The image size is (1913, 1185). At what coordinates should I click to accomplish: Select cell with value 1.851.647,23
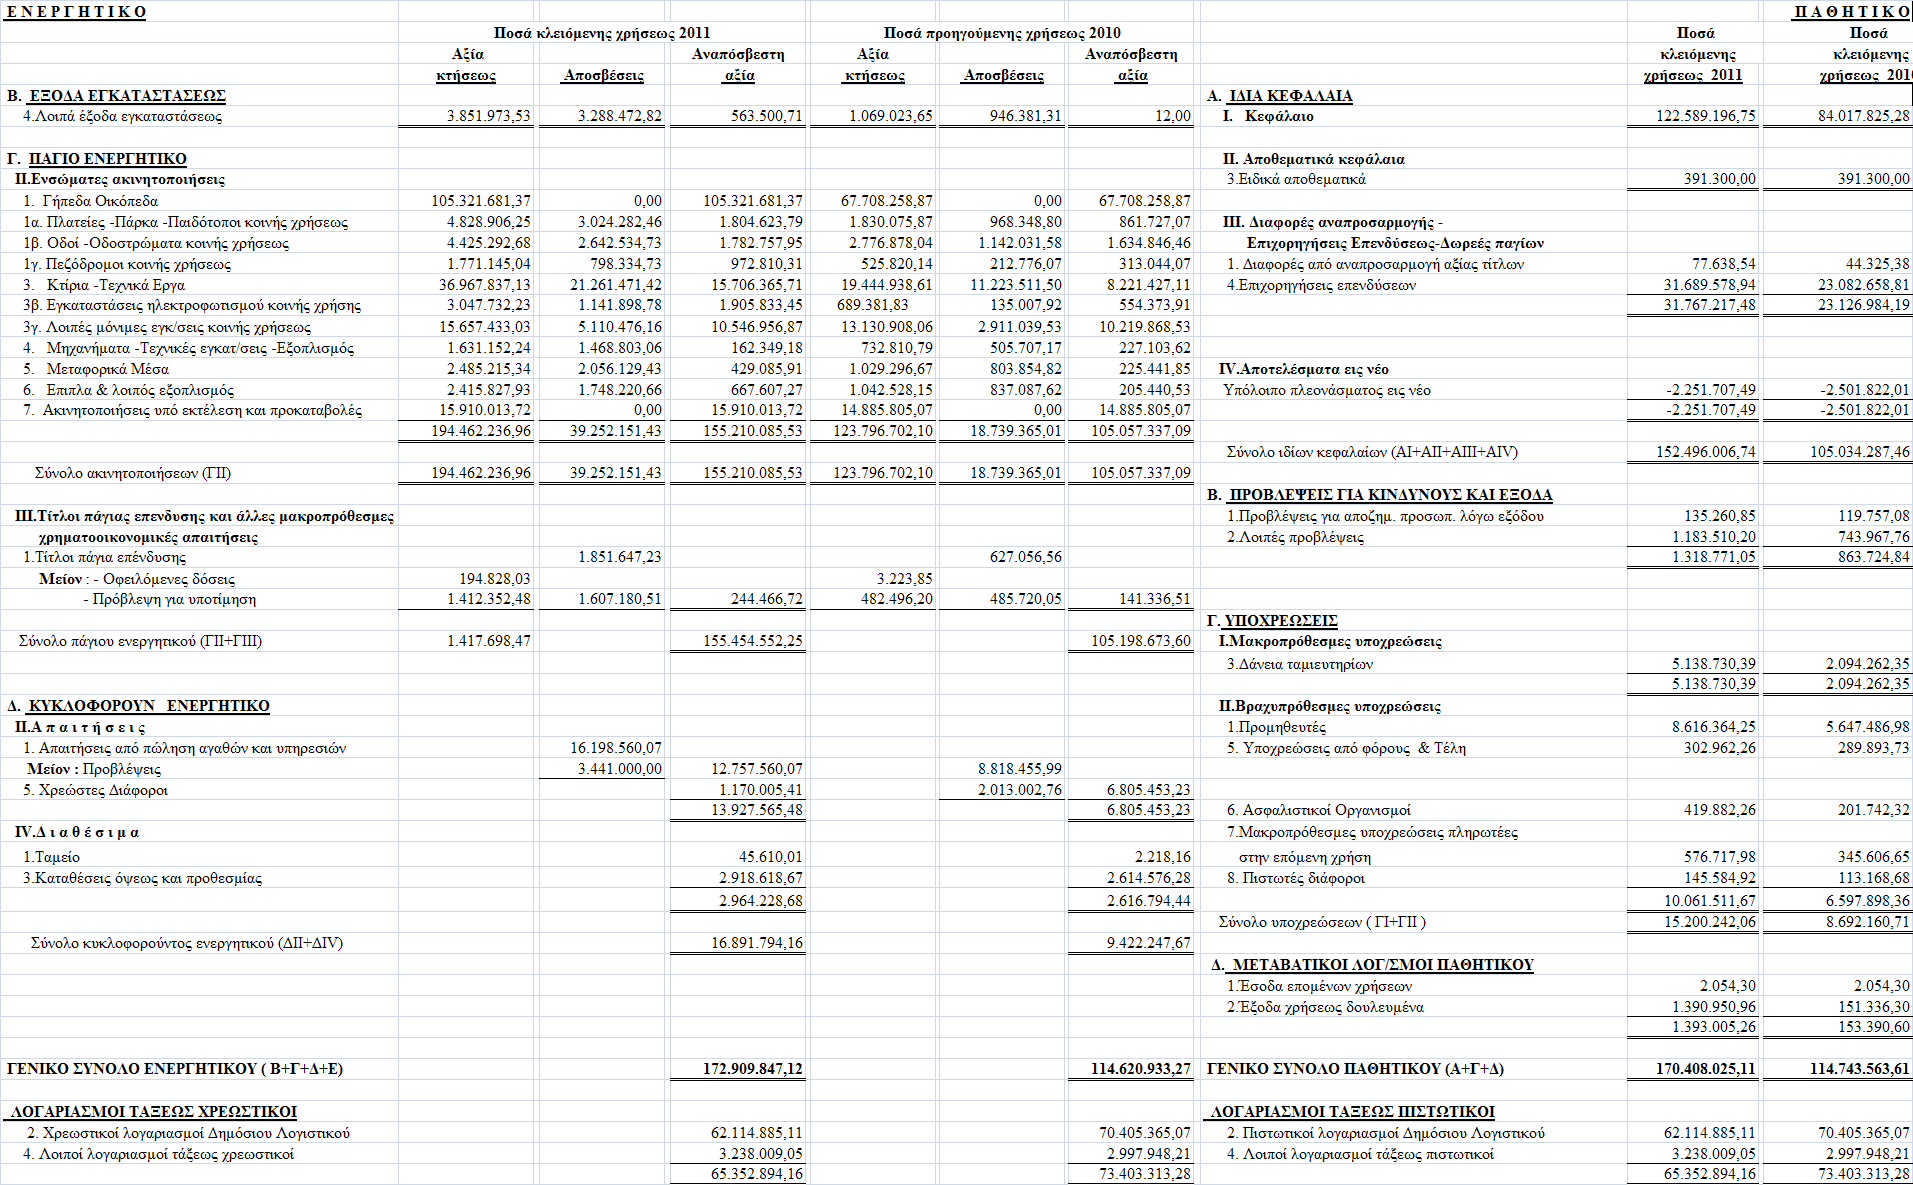619,557
